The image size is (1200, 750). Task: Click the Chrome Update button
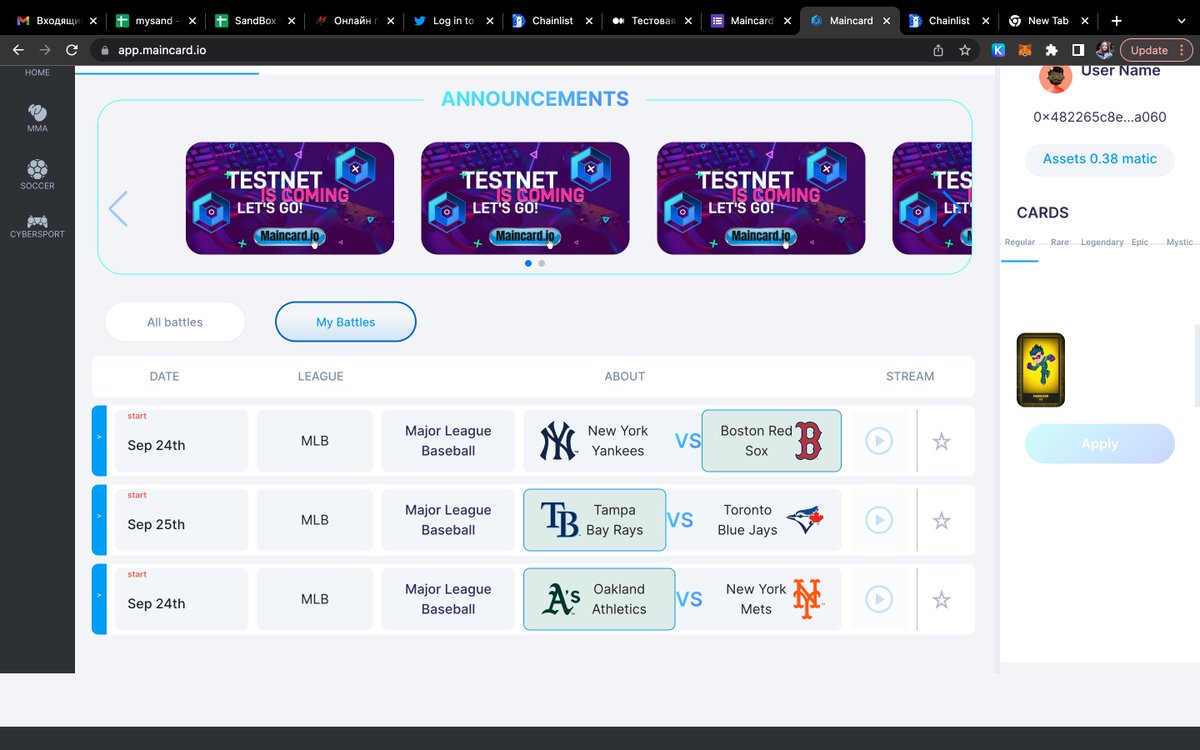coord(1149,50)
